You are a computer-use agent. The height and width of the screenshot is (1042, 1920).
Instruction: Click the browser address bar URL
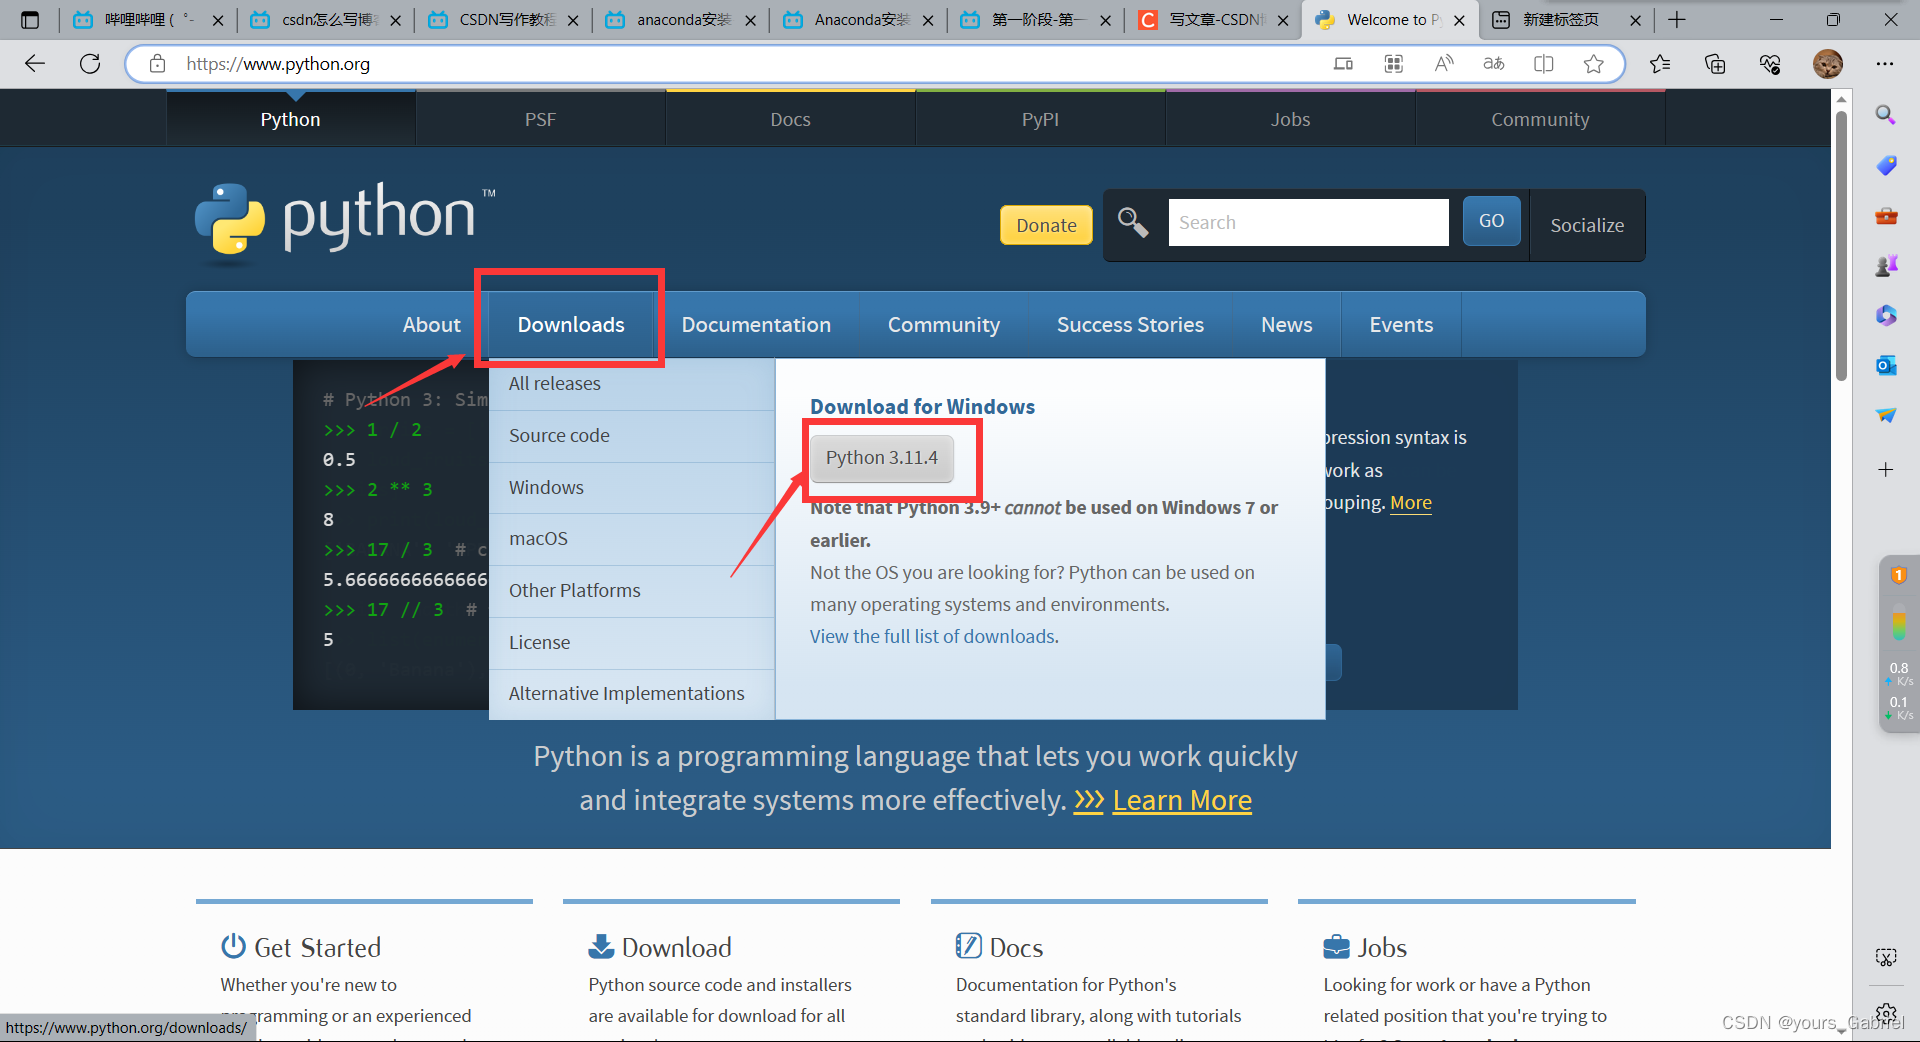coord(278,64)
